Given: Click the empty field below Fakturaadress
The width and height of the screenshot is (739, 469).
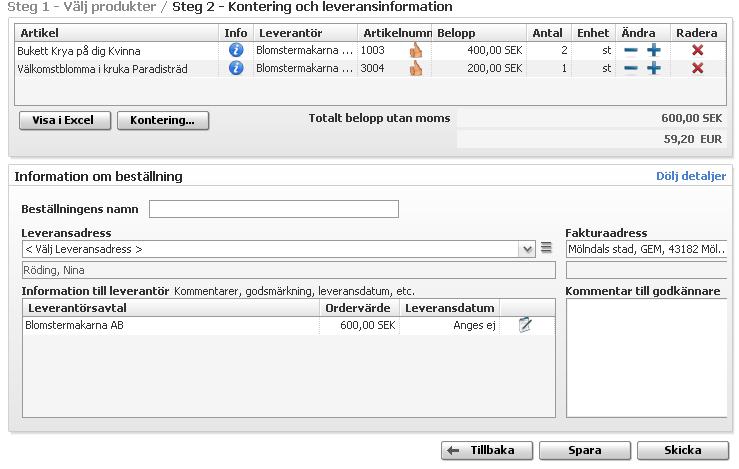Looking at the screenshot, I should point(646,270).
